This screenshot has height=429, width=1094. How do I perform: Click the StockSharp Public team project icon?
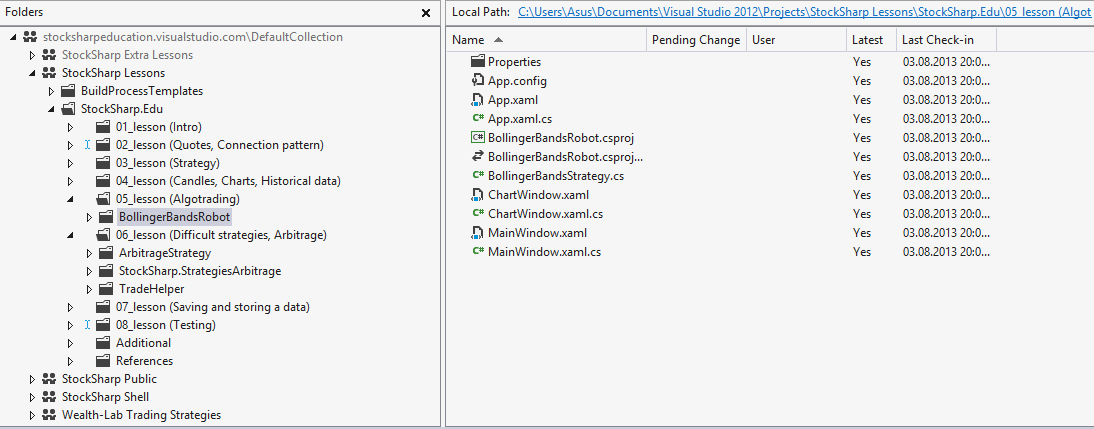tap(49, 379)
